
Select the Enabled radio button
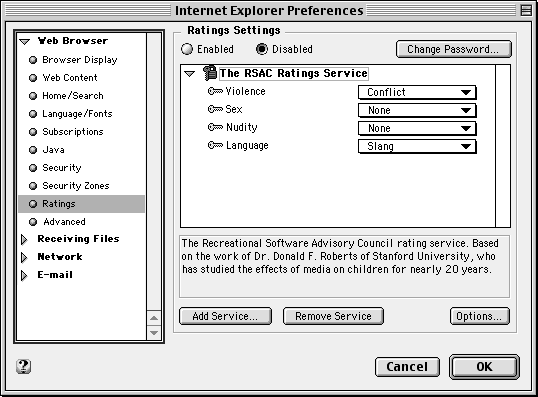point(187,49)
